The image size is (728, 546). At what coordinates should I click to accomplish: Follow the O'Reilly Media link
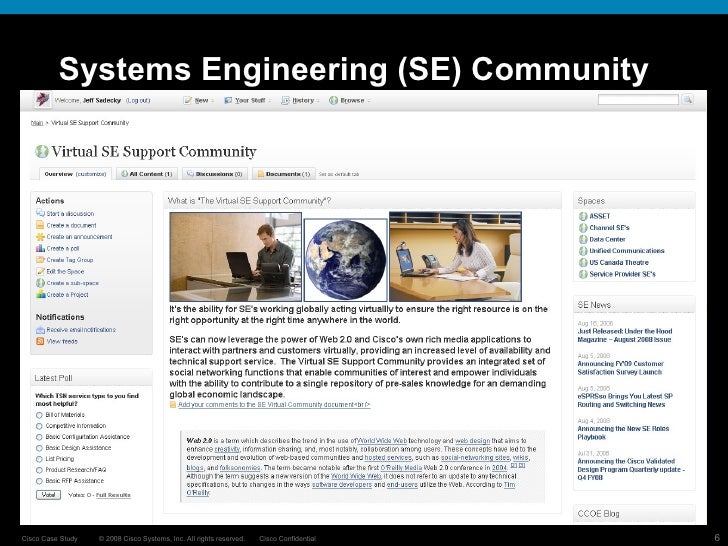point(401,468)
